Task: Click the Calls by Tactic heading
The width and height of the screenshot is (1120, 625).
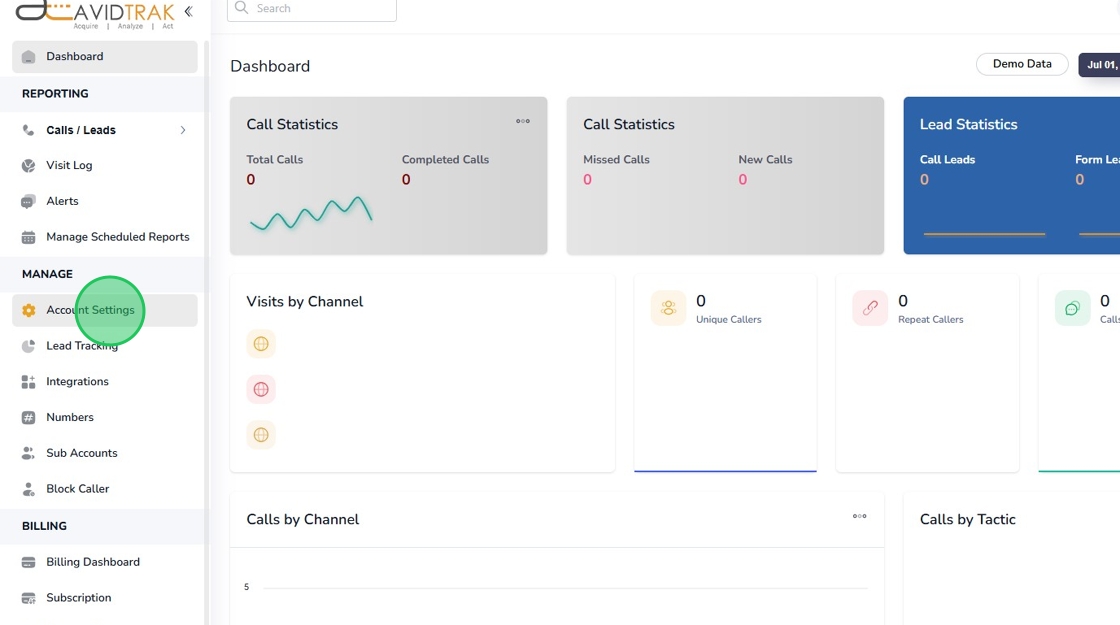Action: 967,519
